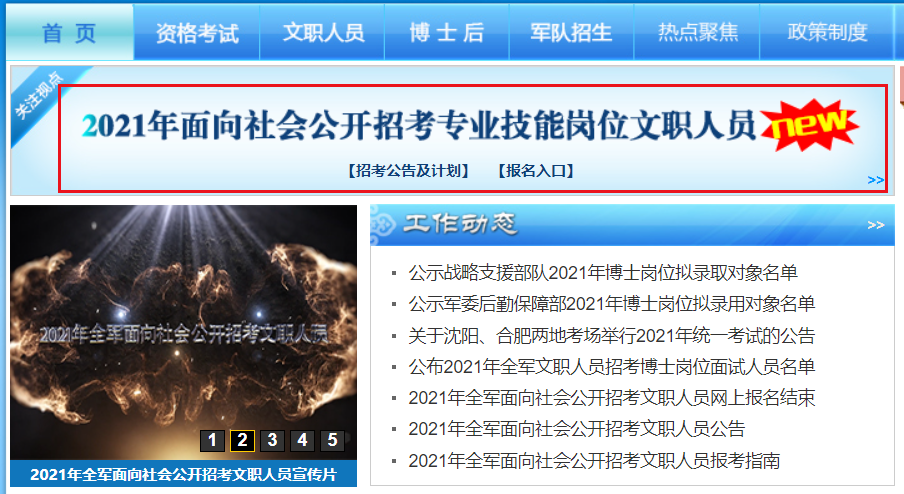
Task: Open the 【招考公告及计划】 link
Action: [x=408, y=171]
